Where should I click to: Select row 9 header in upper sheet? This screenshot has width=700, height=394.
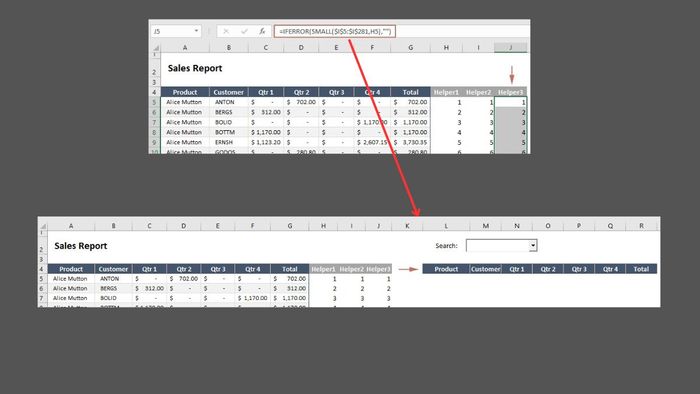pos(154,142)
